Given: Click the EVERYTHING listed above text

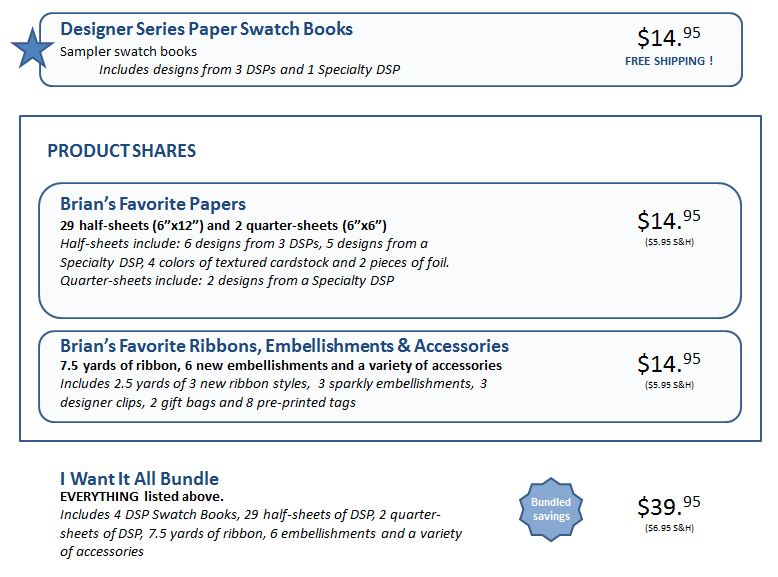Looking at the screenshot, I should click(x=142, y=497).
